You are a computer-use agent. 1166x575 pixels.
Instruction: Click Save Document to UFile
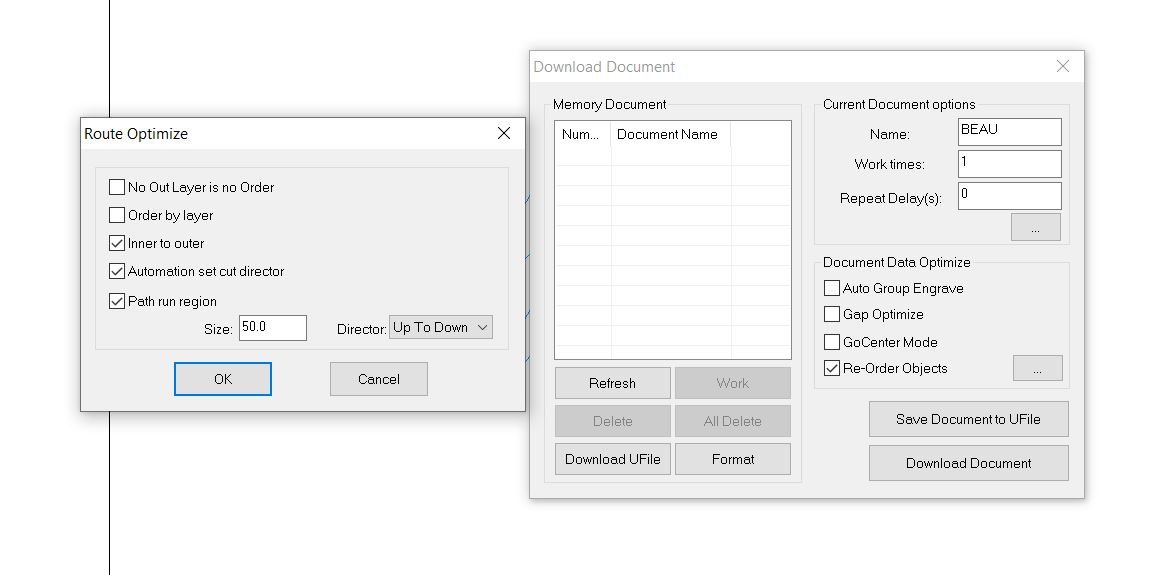click(968, 419)
